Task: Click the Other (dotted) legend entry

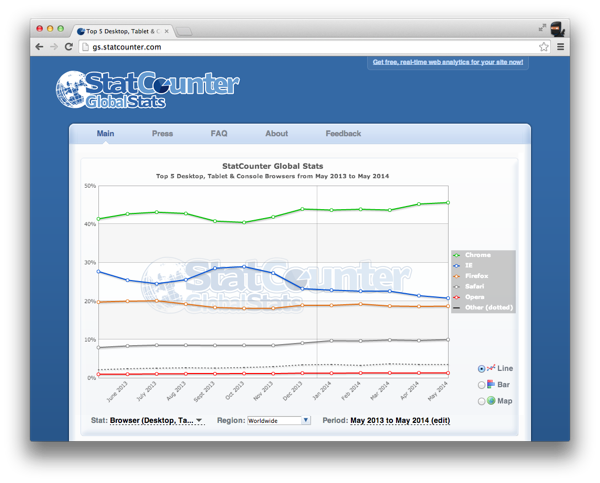Action: click(483, 307)
